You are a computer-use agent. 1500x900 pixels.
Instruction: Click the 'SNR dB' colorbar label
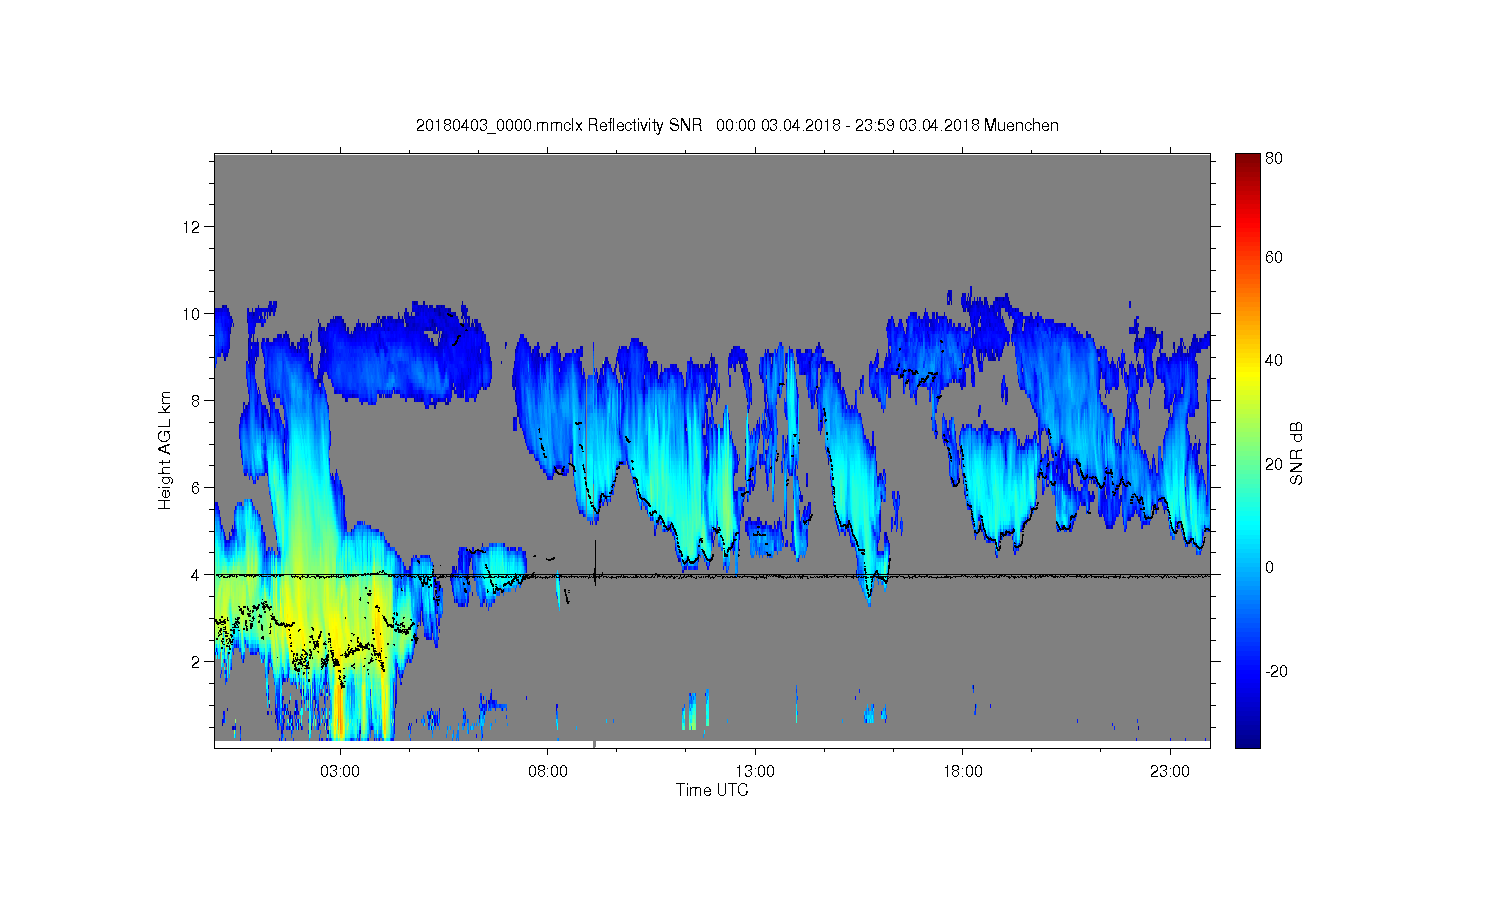[x=1296, y=454]
